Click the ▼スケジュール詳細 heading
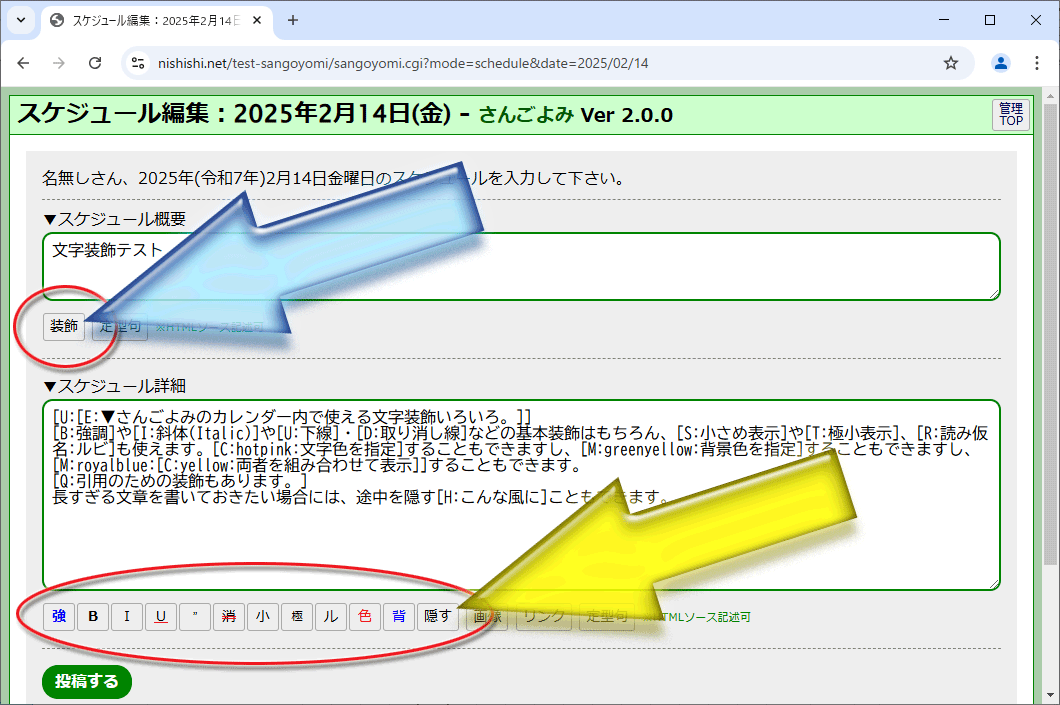The width and height of the screenshot is (1060, 705). coord(114,386)
